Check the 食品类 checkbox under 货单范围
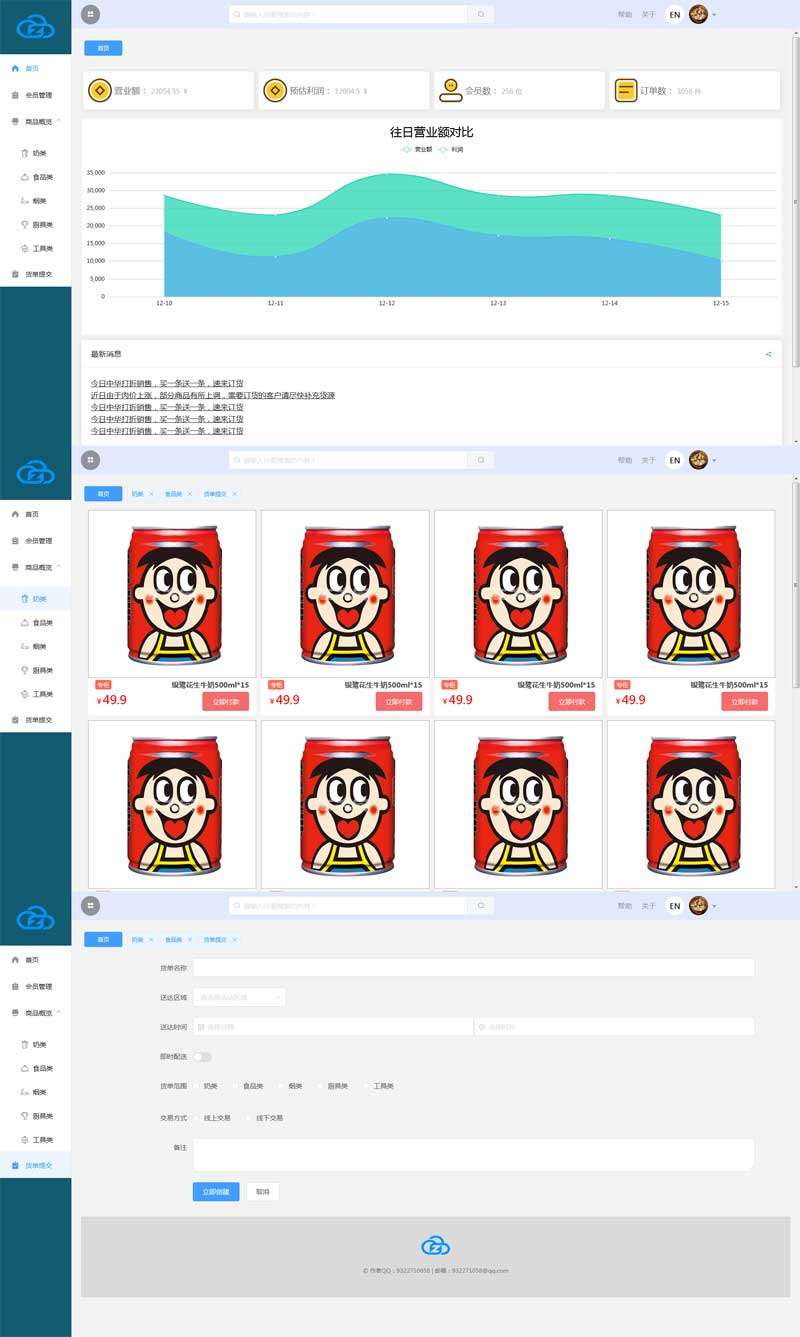800x1337 pixels. pos(236,1086)
